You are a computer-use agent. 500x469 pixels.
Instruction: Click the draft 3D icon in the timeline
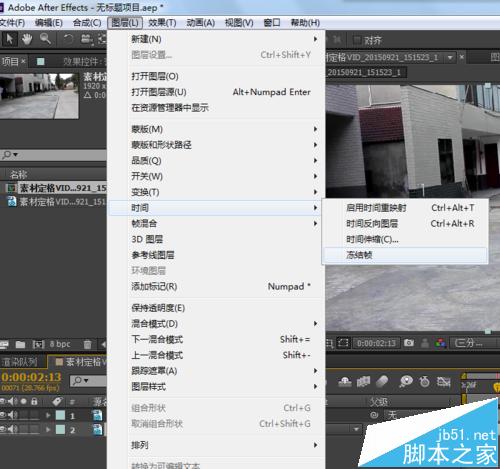[345, 381]
